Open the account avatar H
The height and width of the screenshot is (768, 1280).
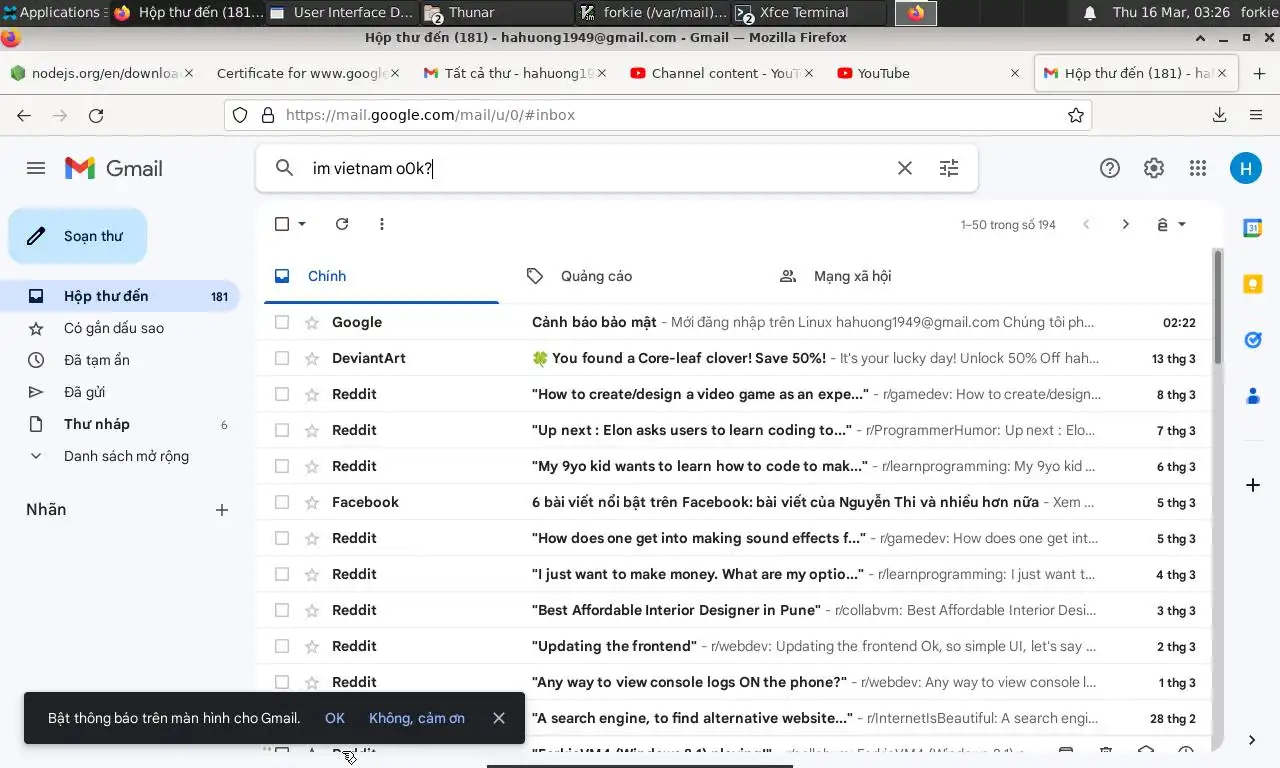pos(1245,168)
